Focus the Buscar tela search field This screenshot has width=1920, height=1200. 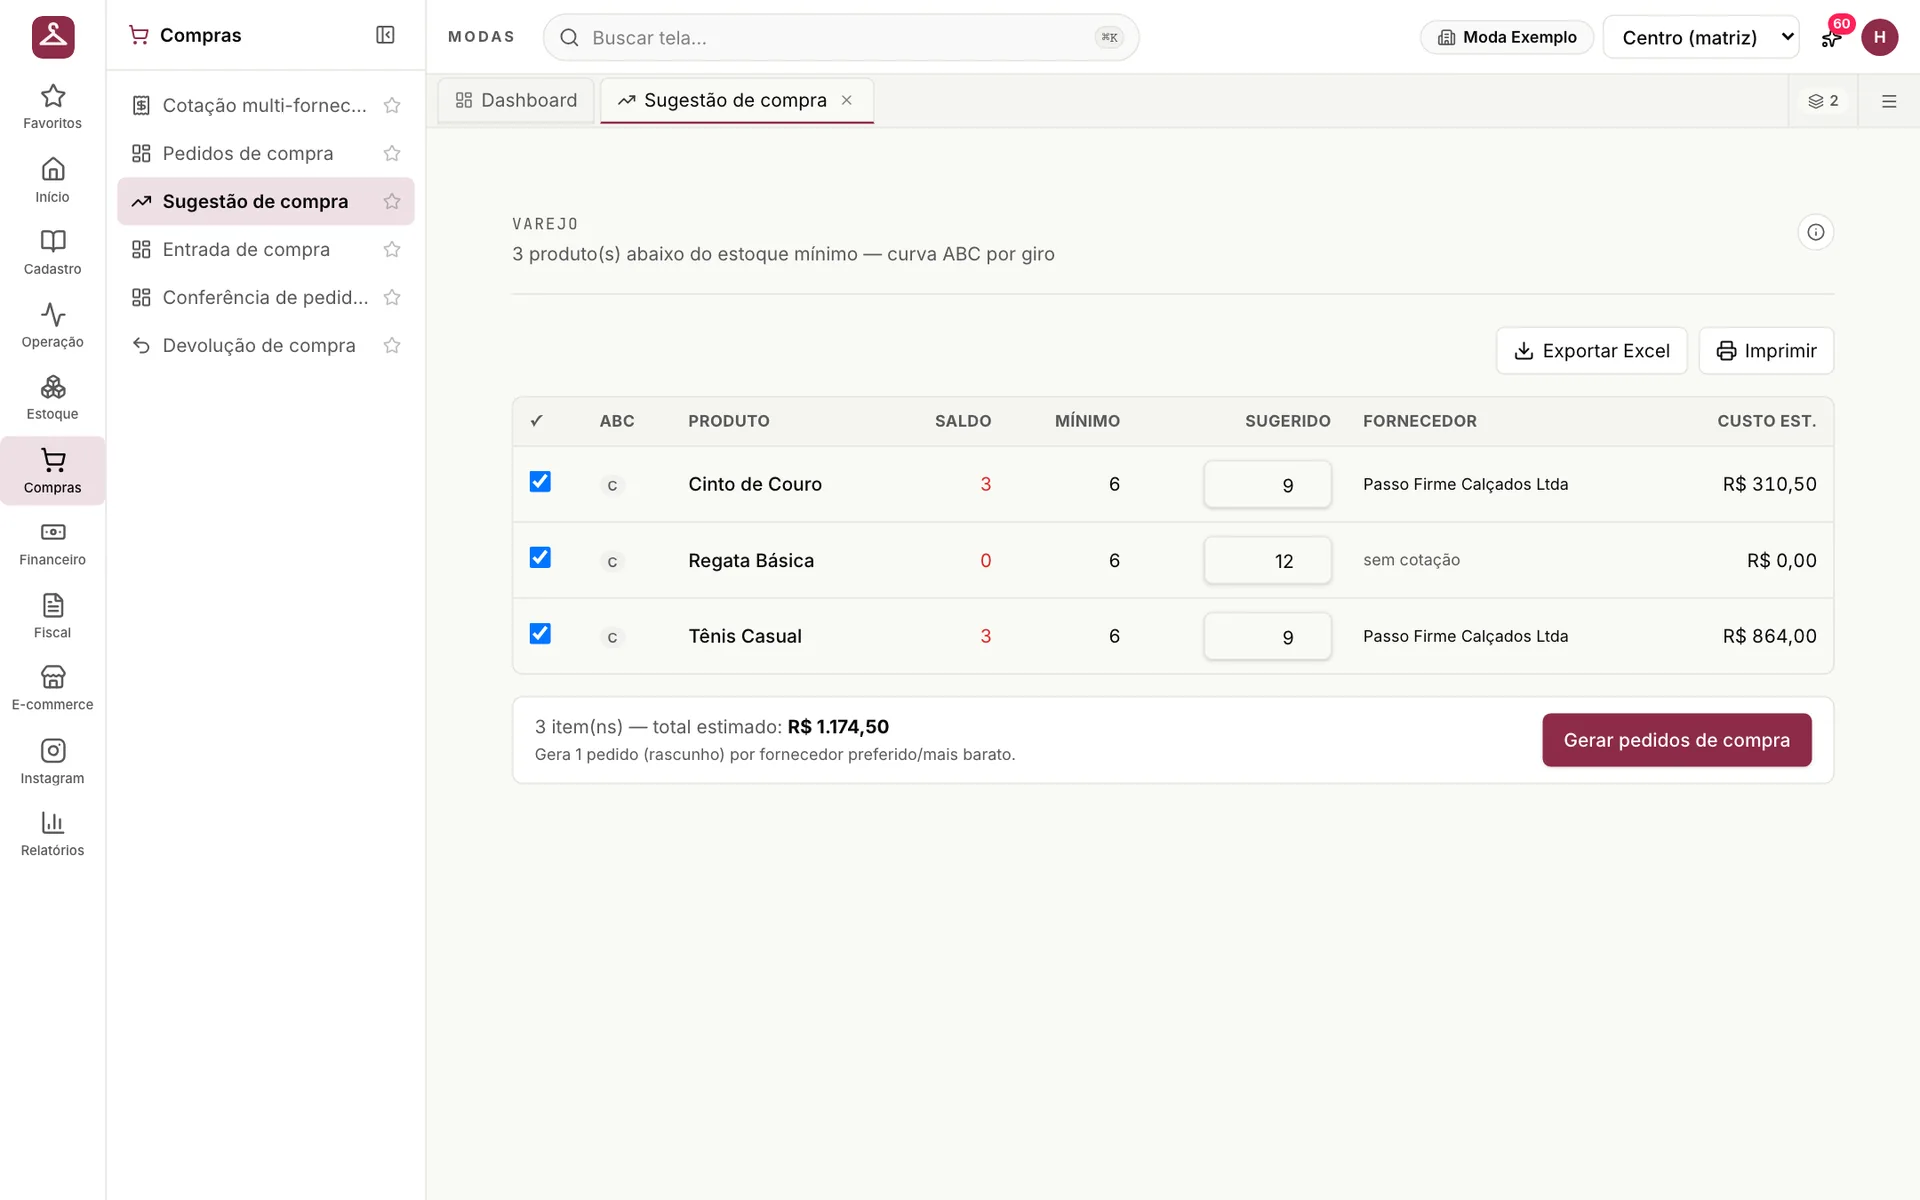(840, 37)
